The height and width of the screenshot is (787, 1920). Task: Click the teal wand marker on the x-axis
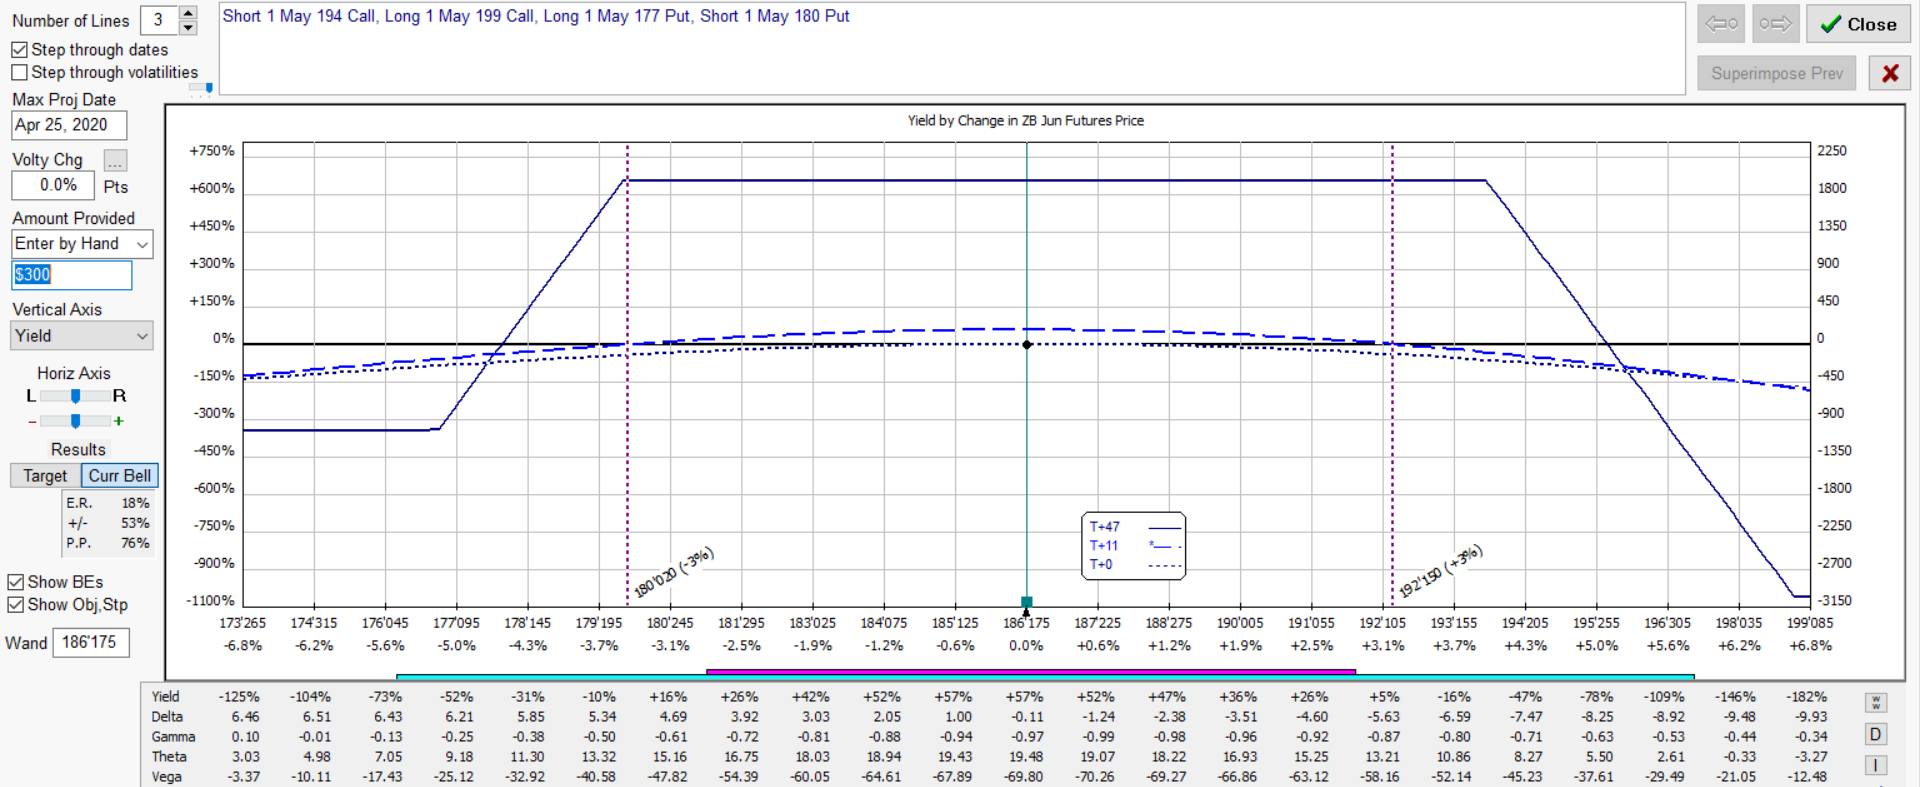coord(1026,602)
